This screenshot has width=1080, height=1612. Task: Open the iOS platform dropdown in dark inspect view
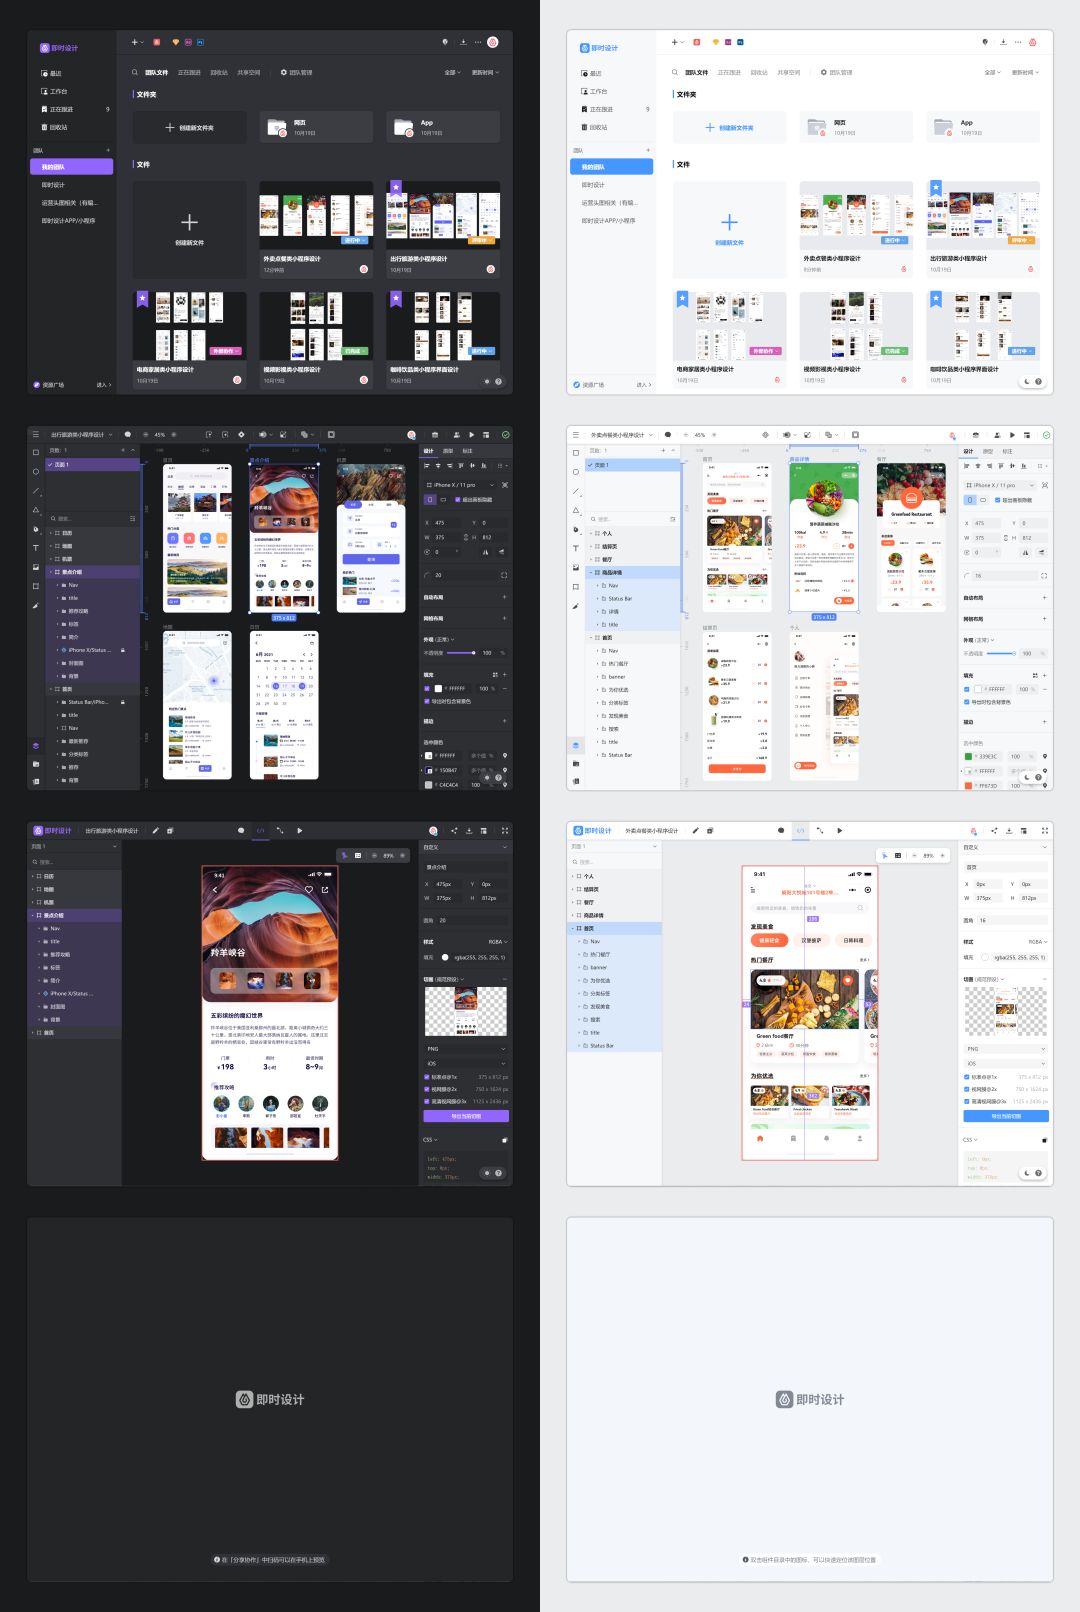click(466, 1063)
